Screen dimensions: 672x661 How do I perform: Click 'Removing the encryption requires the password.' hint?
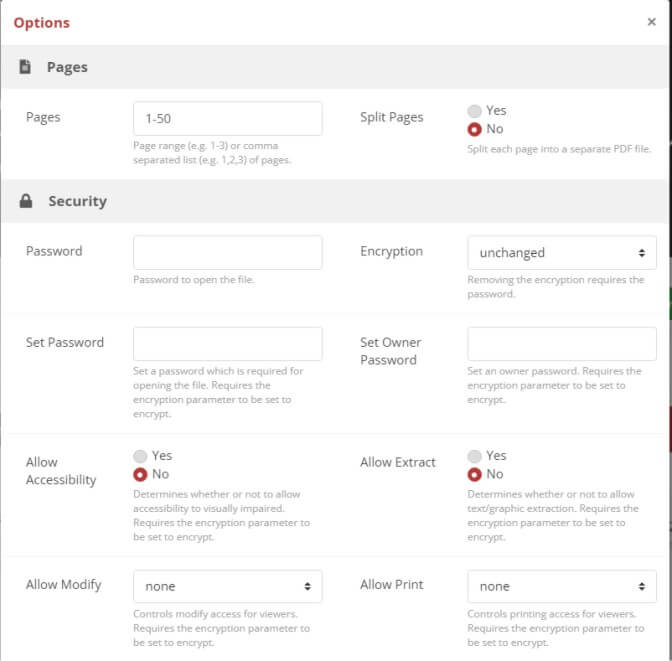click(556, 287)
